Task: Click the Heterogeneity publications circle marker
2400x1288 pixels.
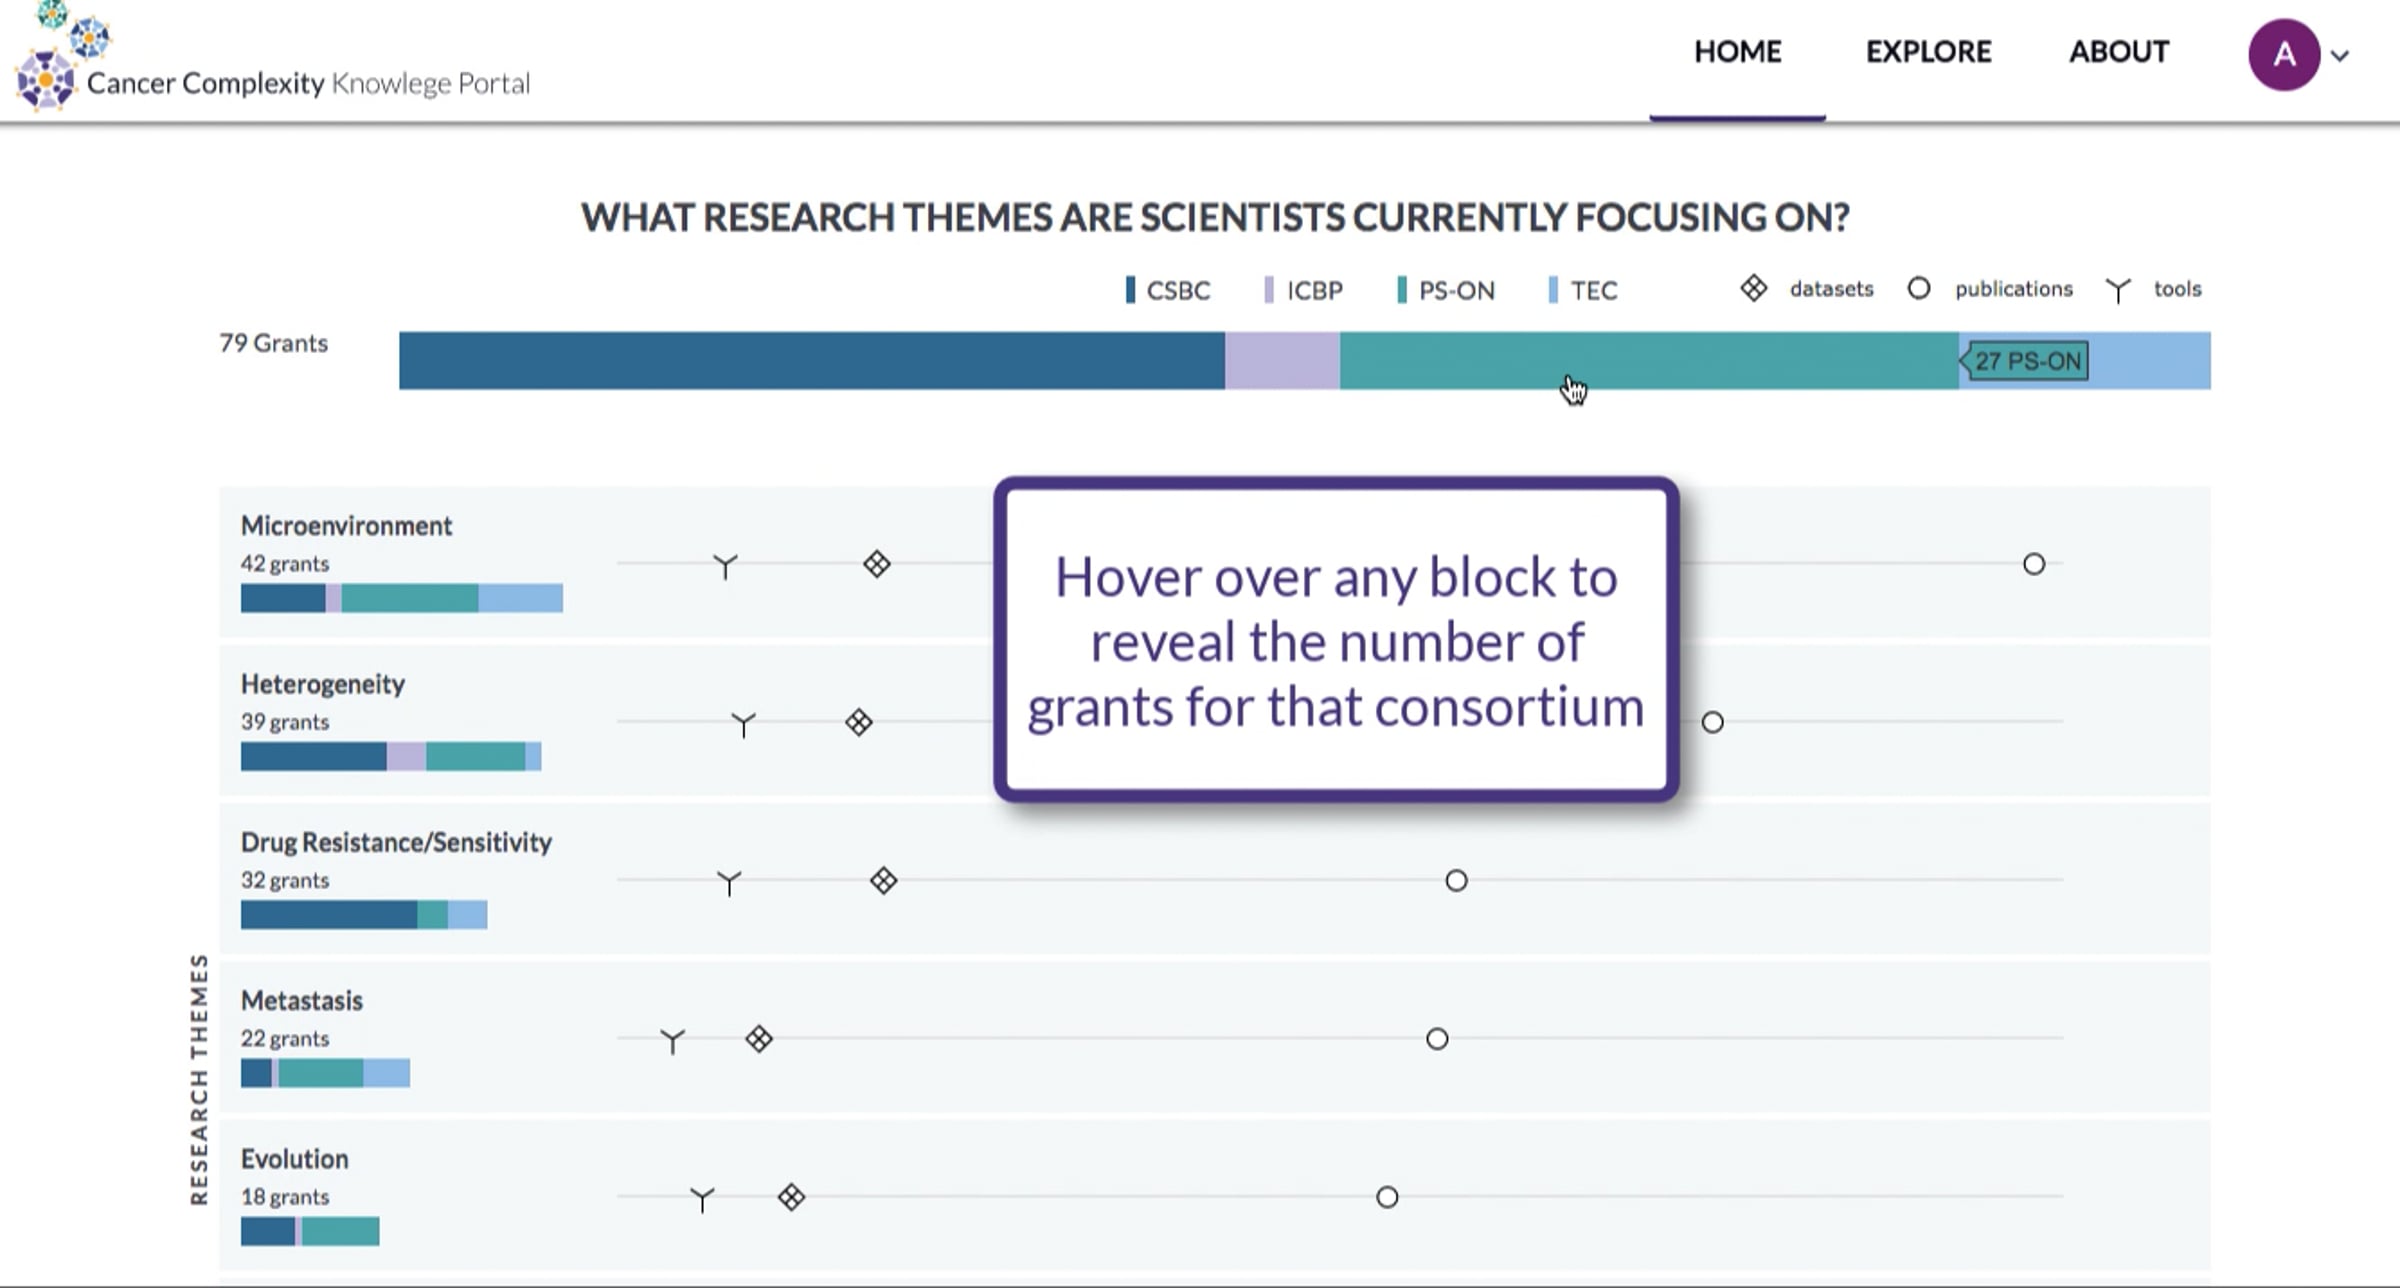Action: (1712, 722)
